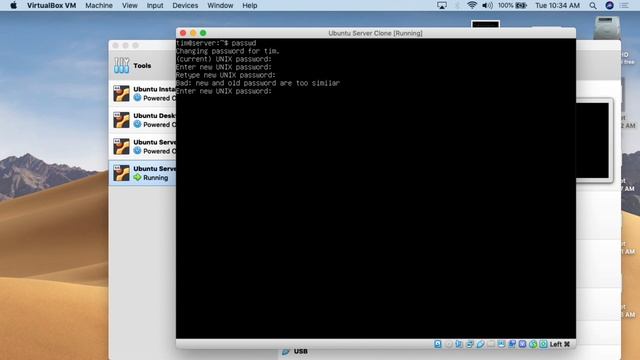Open the Help menu
640x360 pixels.
point(249,5)
